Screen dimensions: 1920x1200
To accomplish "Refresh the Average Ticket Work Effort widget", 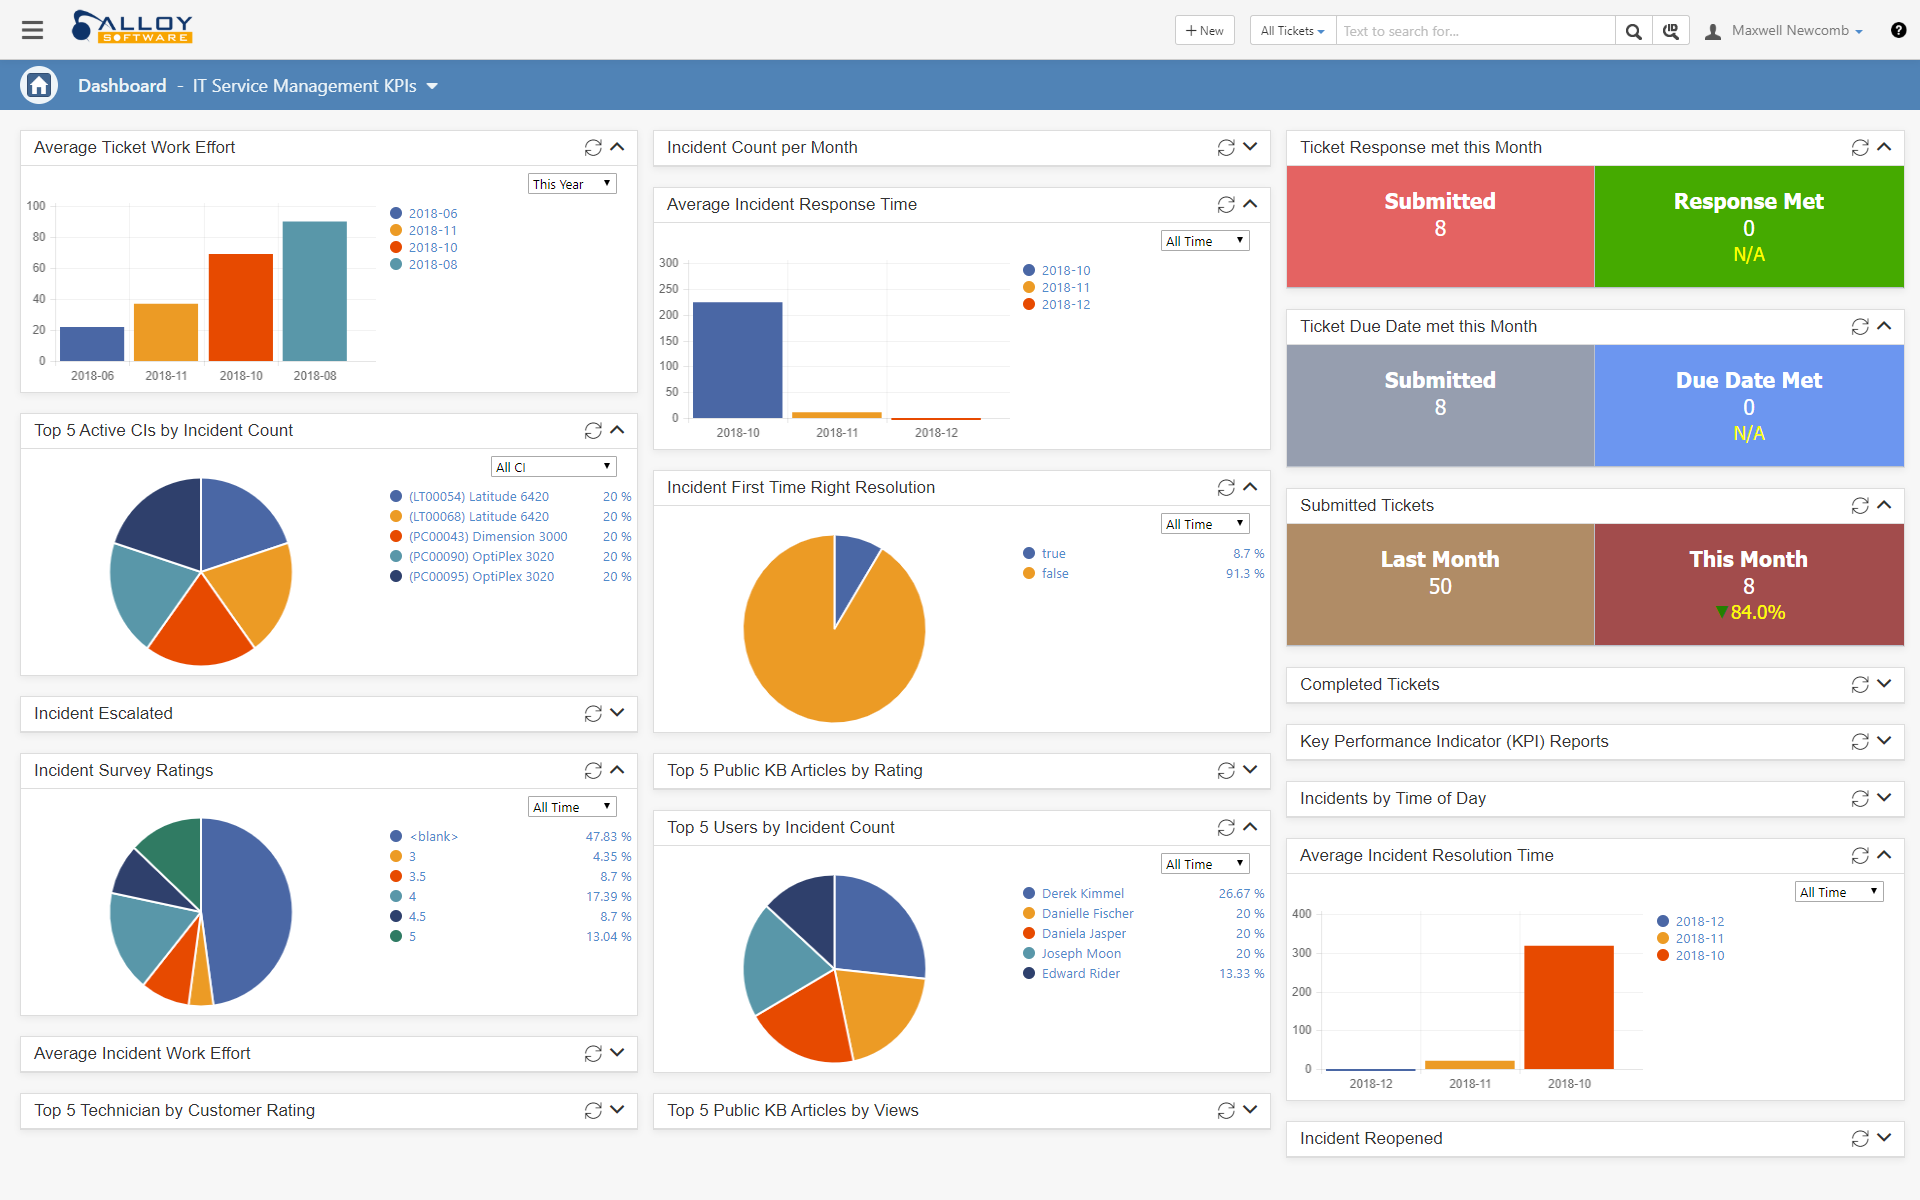I will point(593,148).
